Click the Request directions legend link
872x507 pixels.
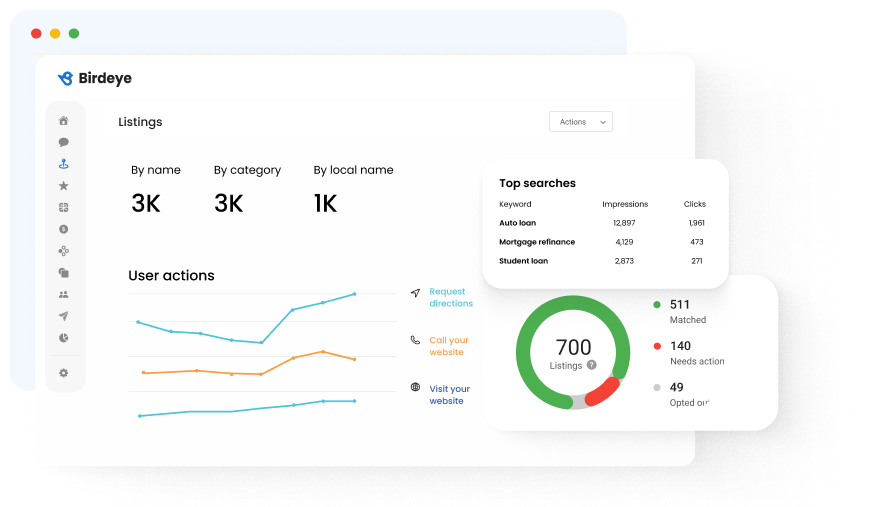(x=451, y=297)
